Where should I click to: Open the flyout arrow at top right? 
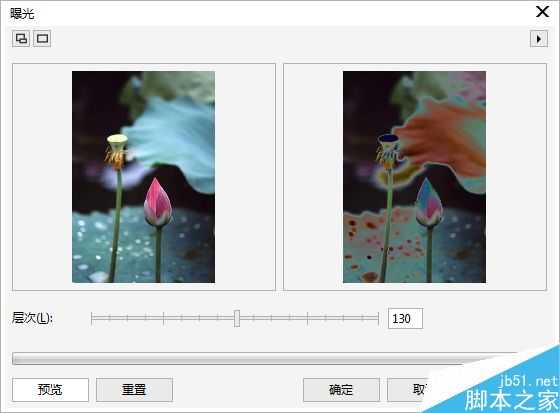539,38
